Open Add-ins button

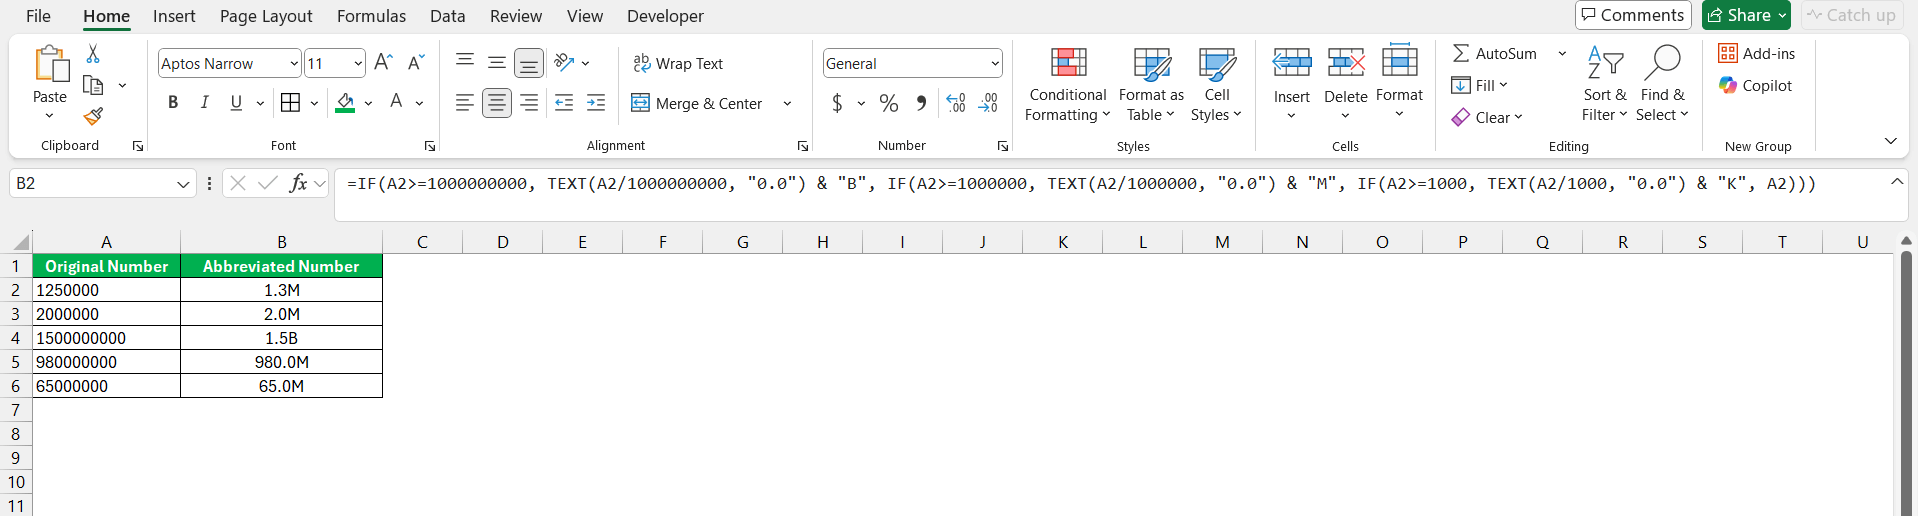(1757, 53)
